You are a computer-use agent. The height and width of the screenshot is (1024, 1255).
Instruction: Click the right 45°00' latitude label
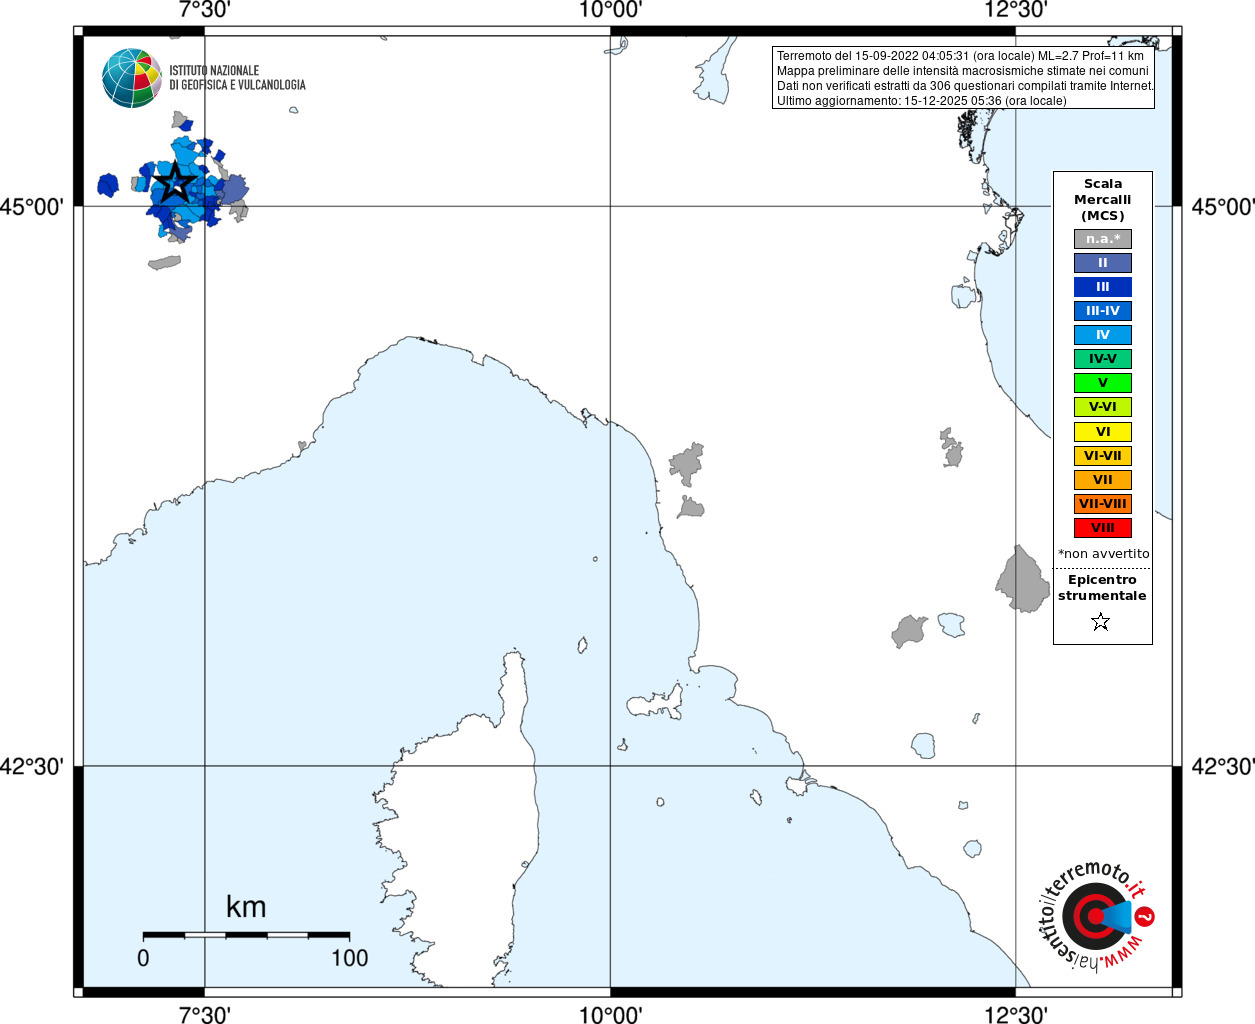tap(1223, 207)
